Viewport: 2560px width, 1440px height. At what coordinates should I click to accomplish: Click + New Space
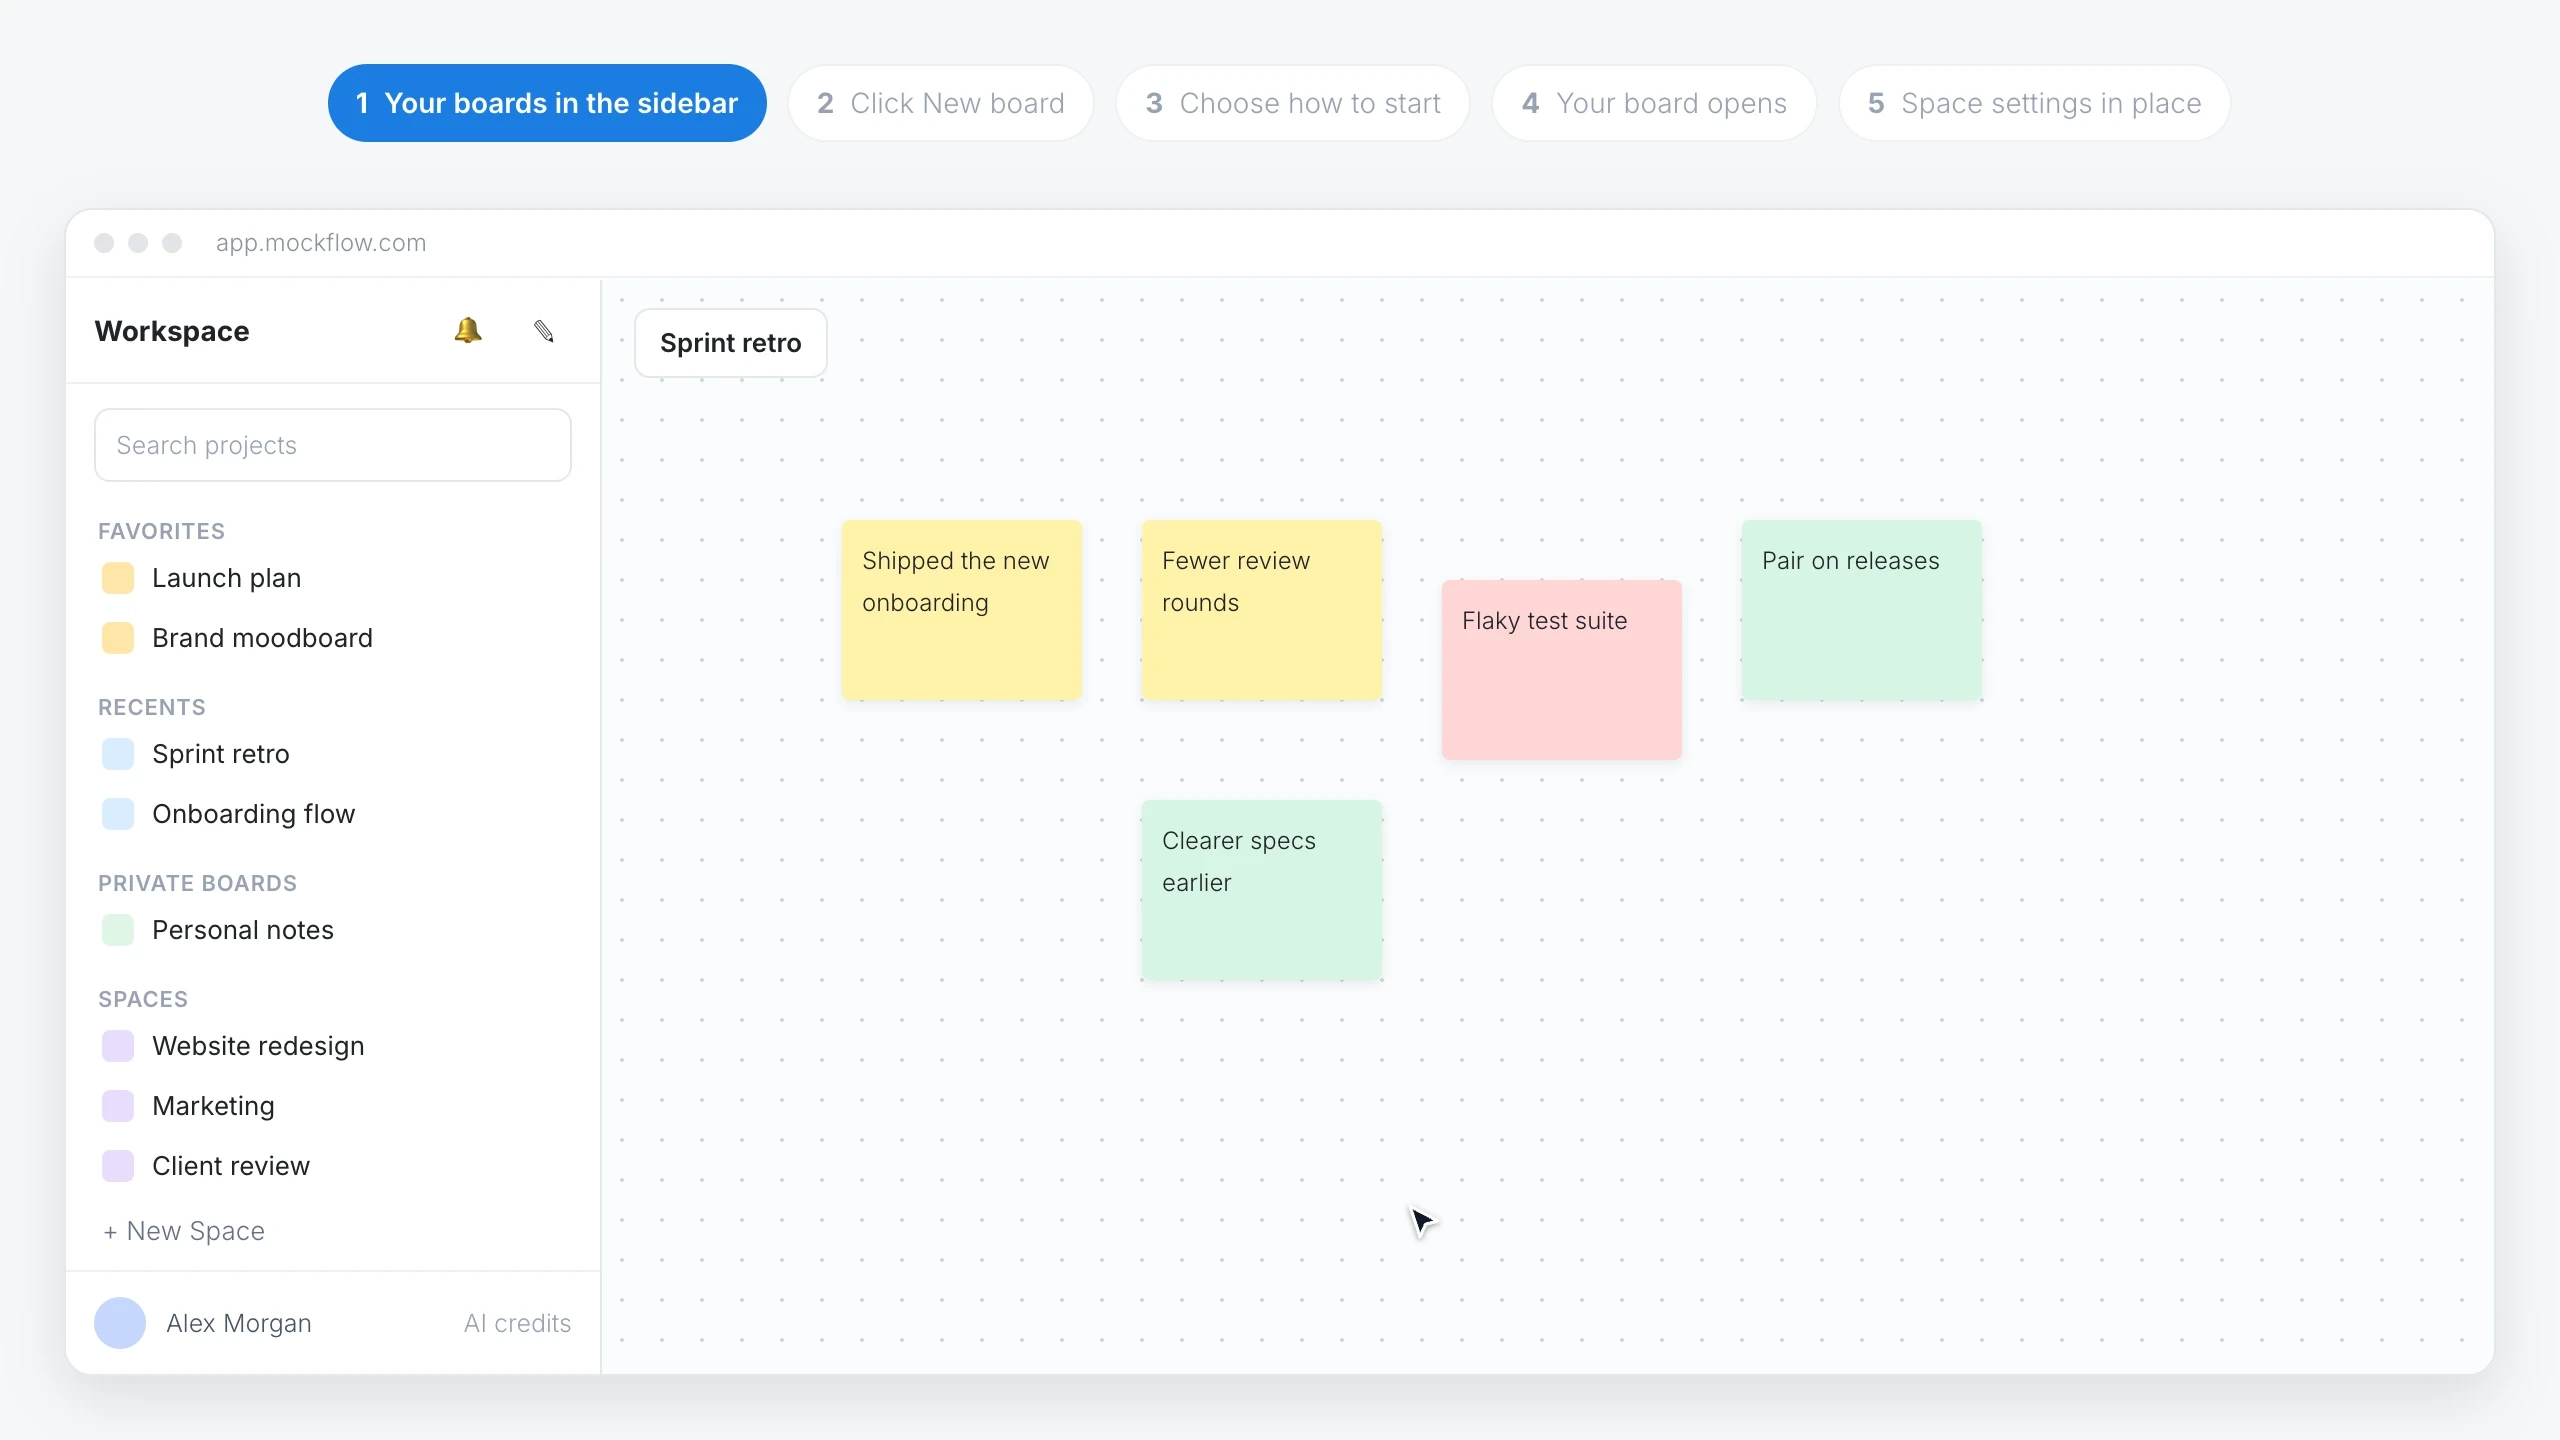coord(184,1231)
